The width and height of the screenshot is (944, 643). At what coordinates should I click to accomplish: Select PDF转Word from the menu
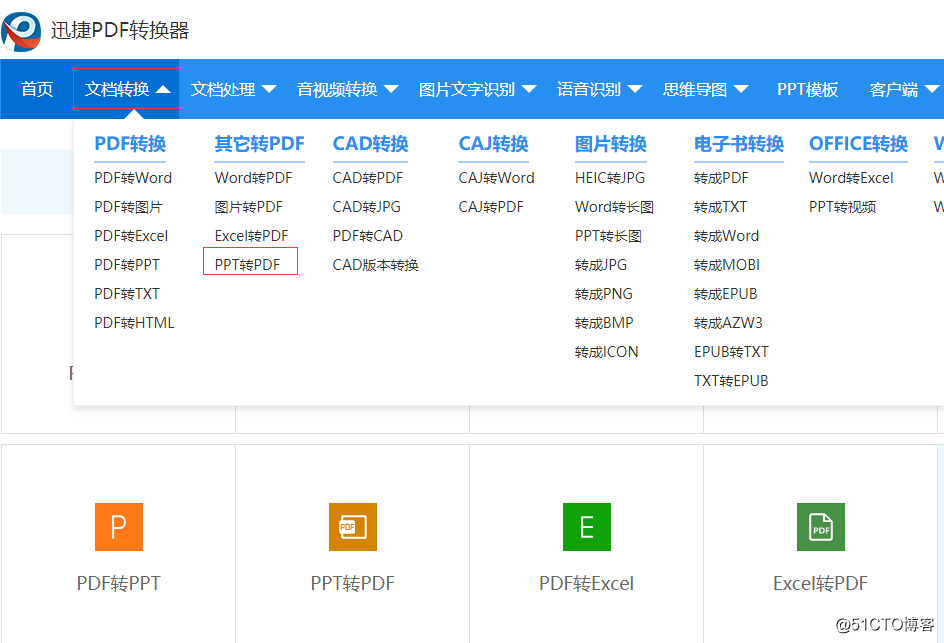coord(133,178)
